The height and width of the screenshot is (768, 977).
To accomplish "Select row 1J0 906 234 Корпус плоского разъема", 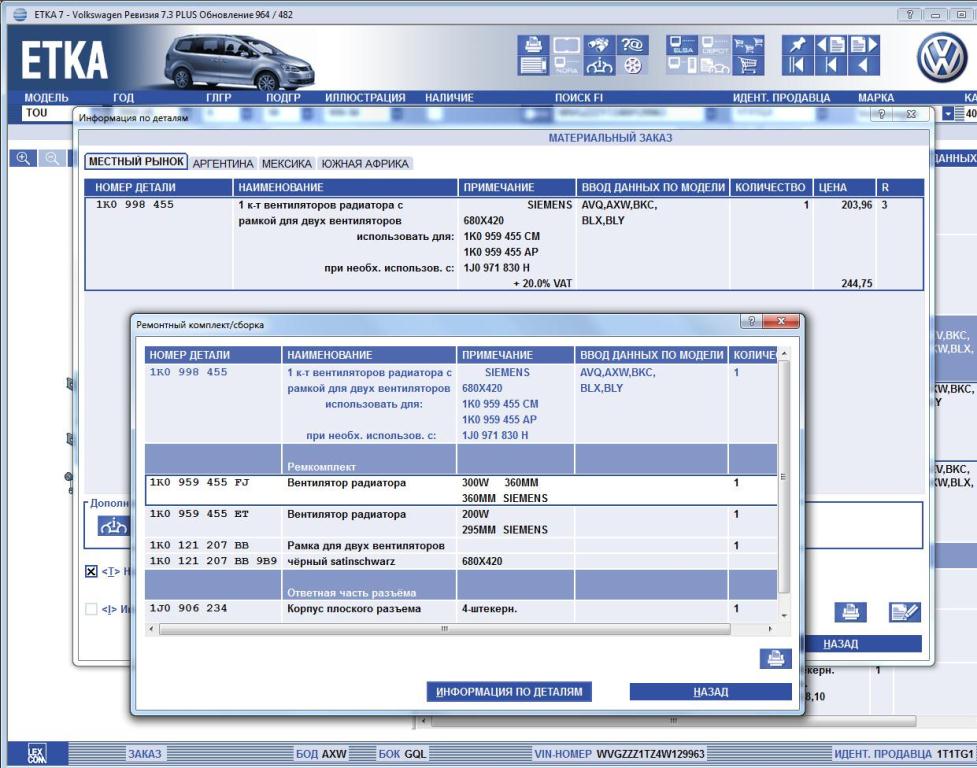I will tap(461, 609).
